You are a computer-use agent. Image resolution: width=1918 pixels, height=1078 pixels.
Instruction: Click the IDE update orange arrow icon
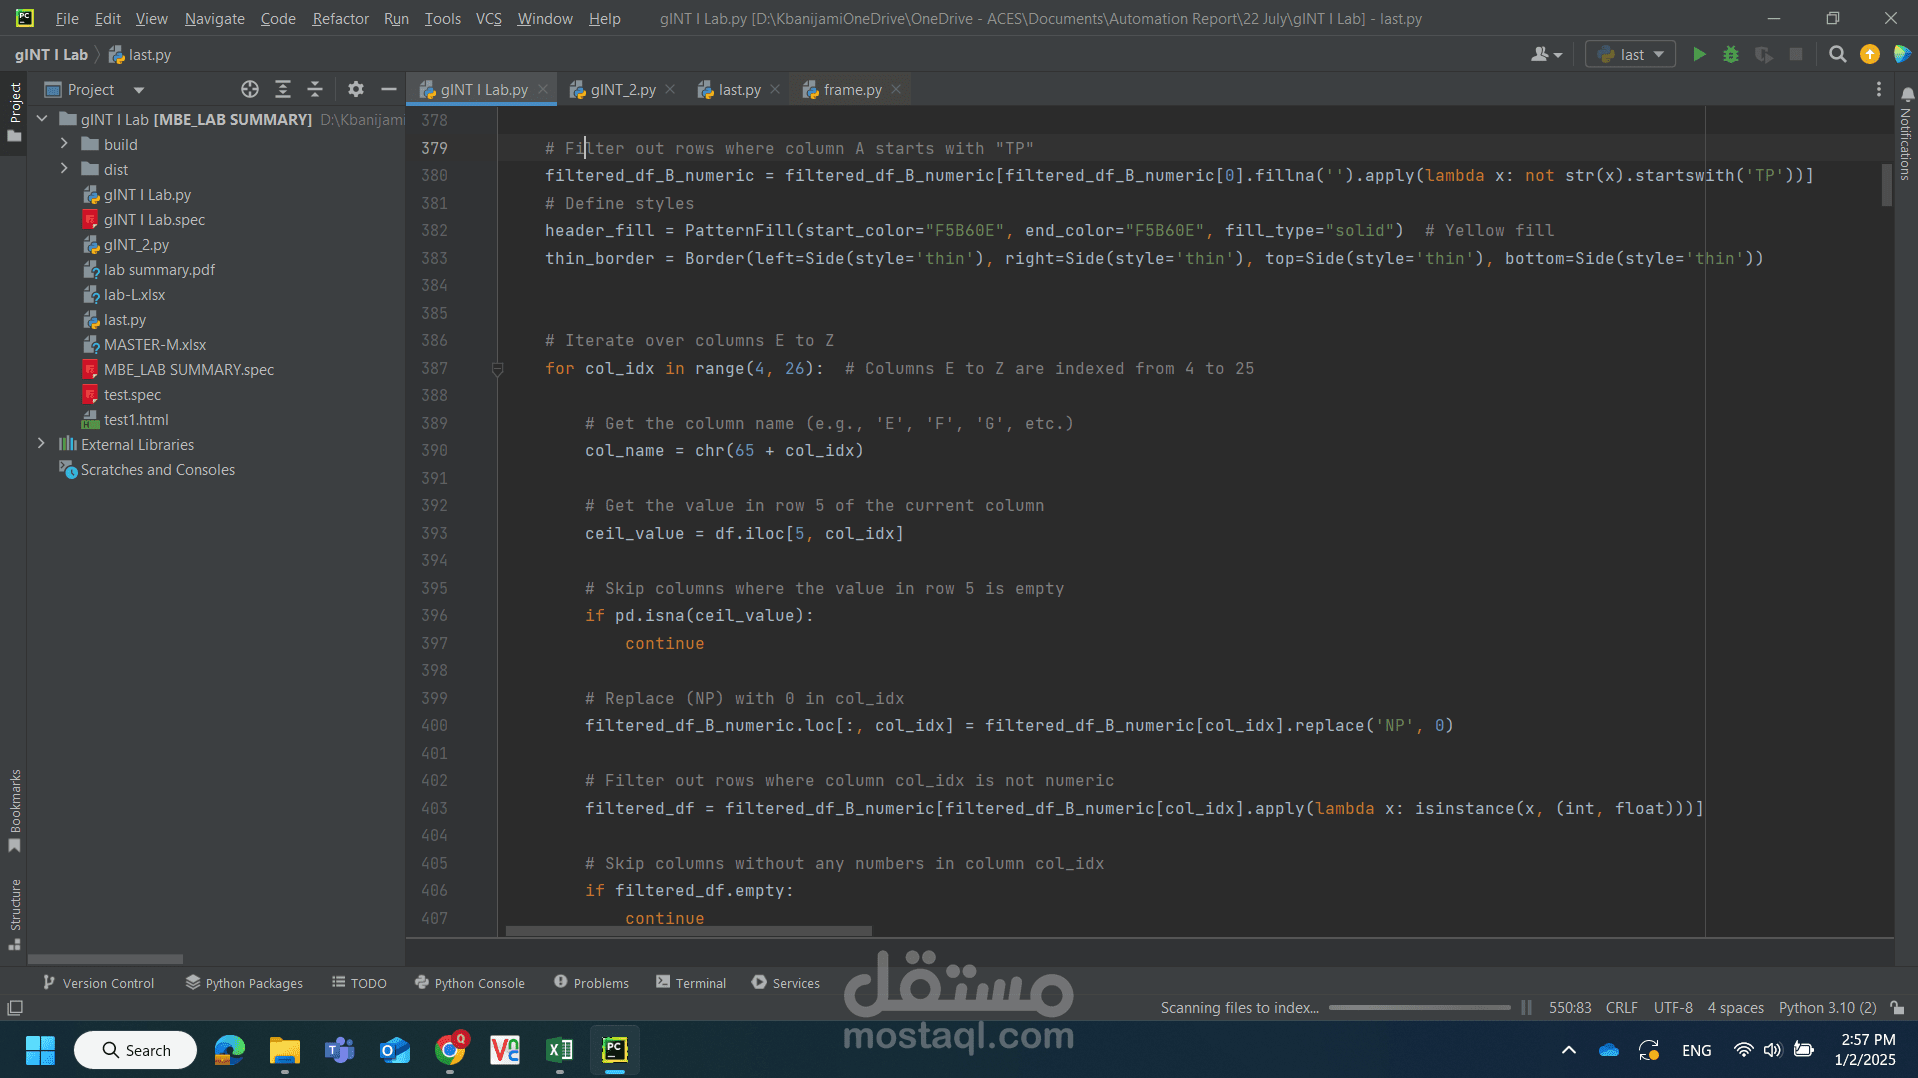(x=1869, y=54)
